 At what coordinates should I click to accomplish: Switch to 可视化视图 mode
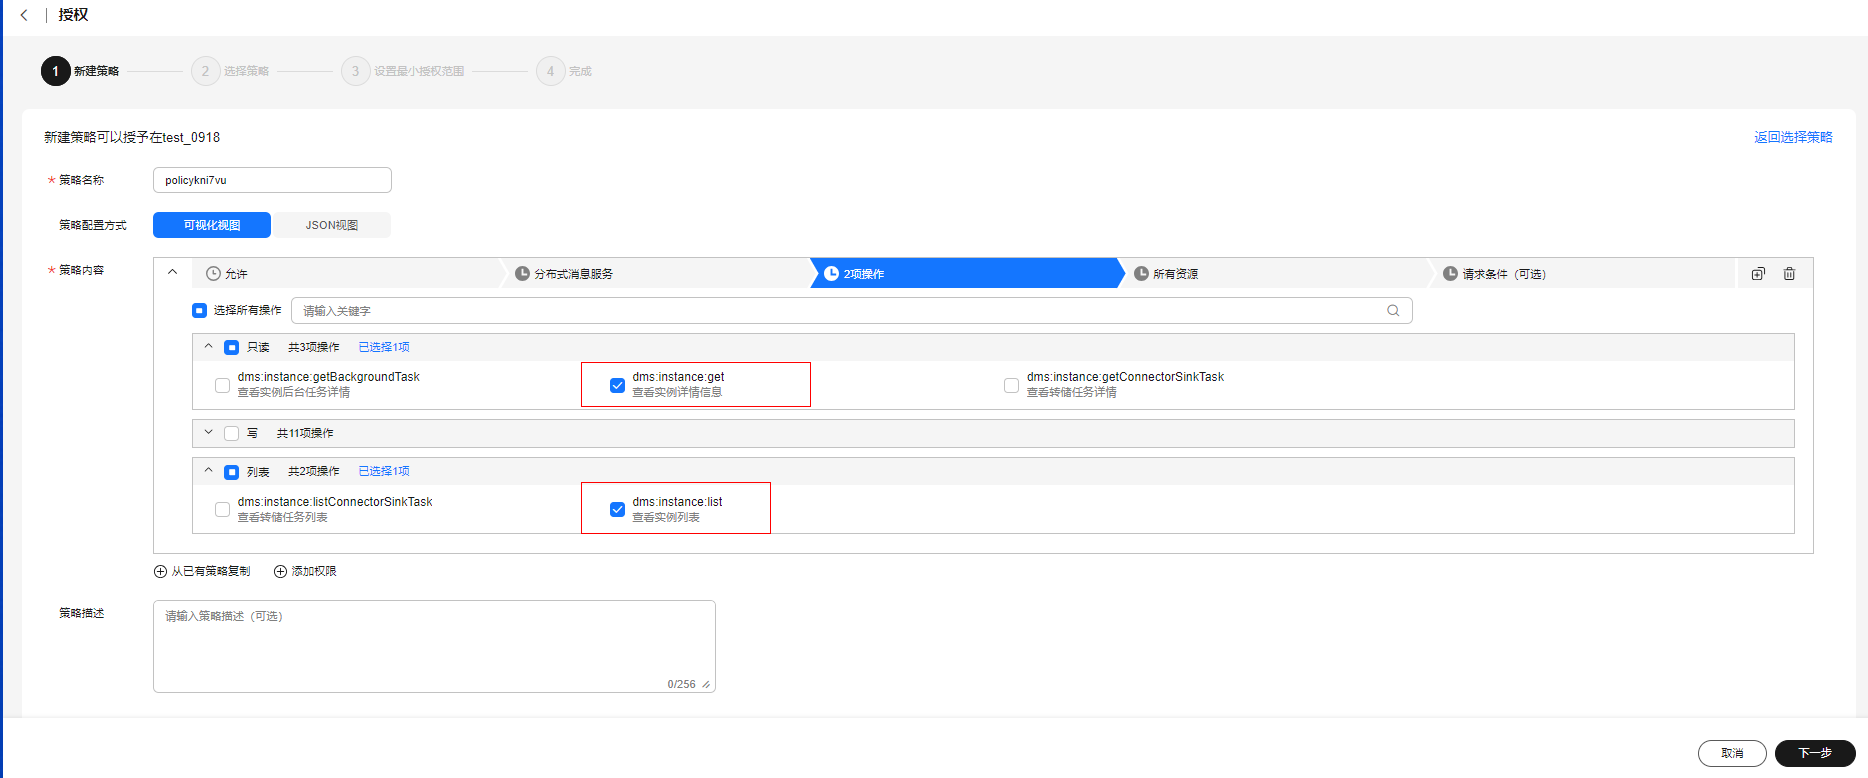point(212,225)
